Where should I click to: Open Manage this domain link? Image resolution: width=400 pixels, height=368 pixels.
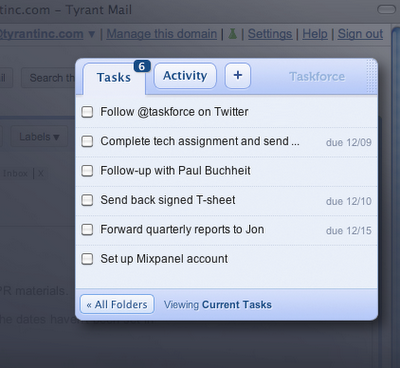(x=162, y=34)
